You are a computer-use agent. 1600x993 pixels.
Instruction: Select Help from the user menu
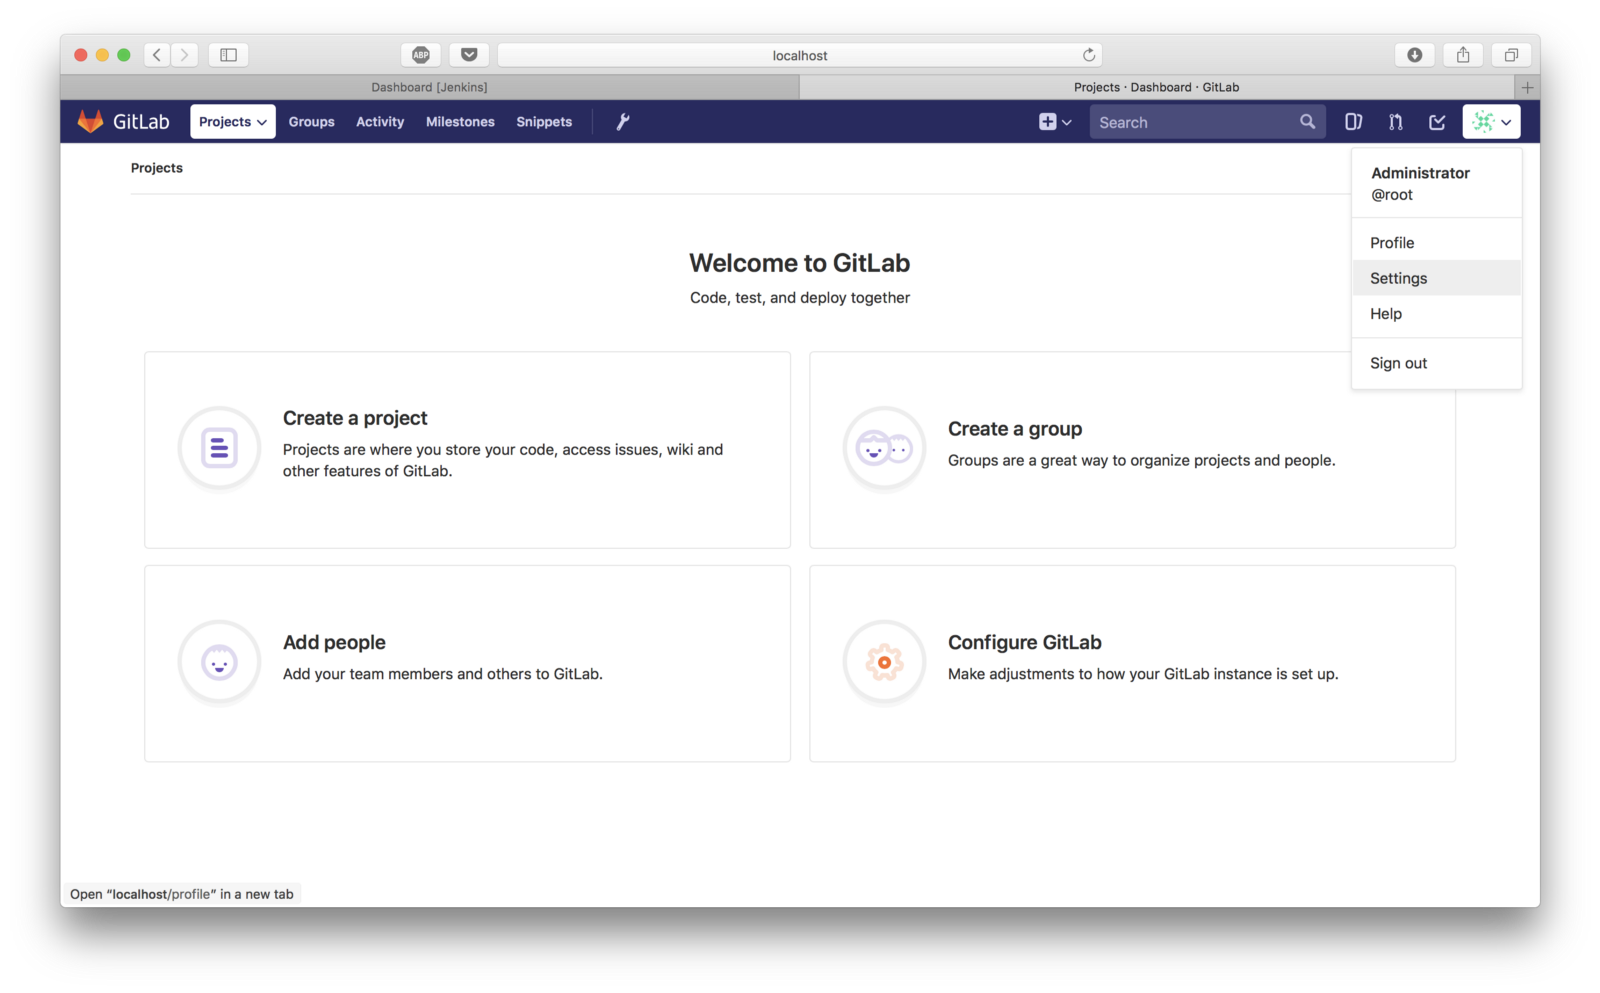point(1436,314)
